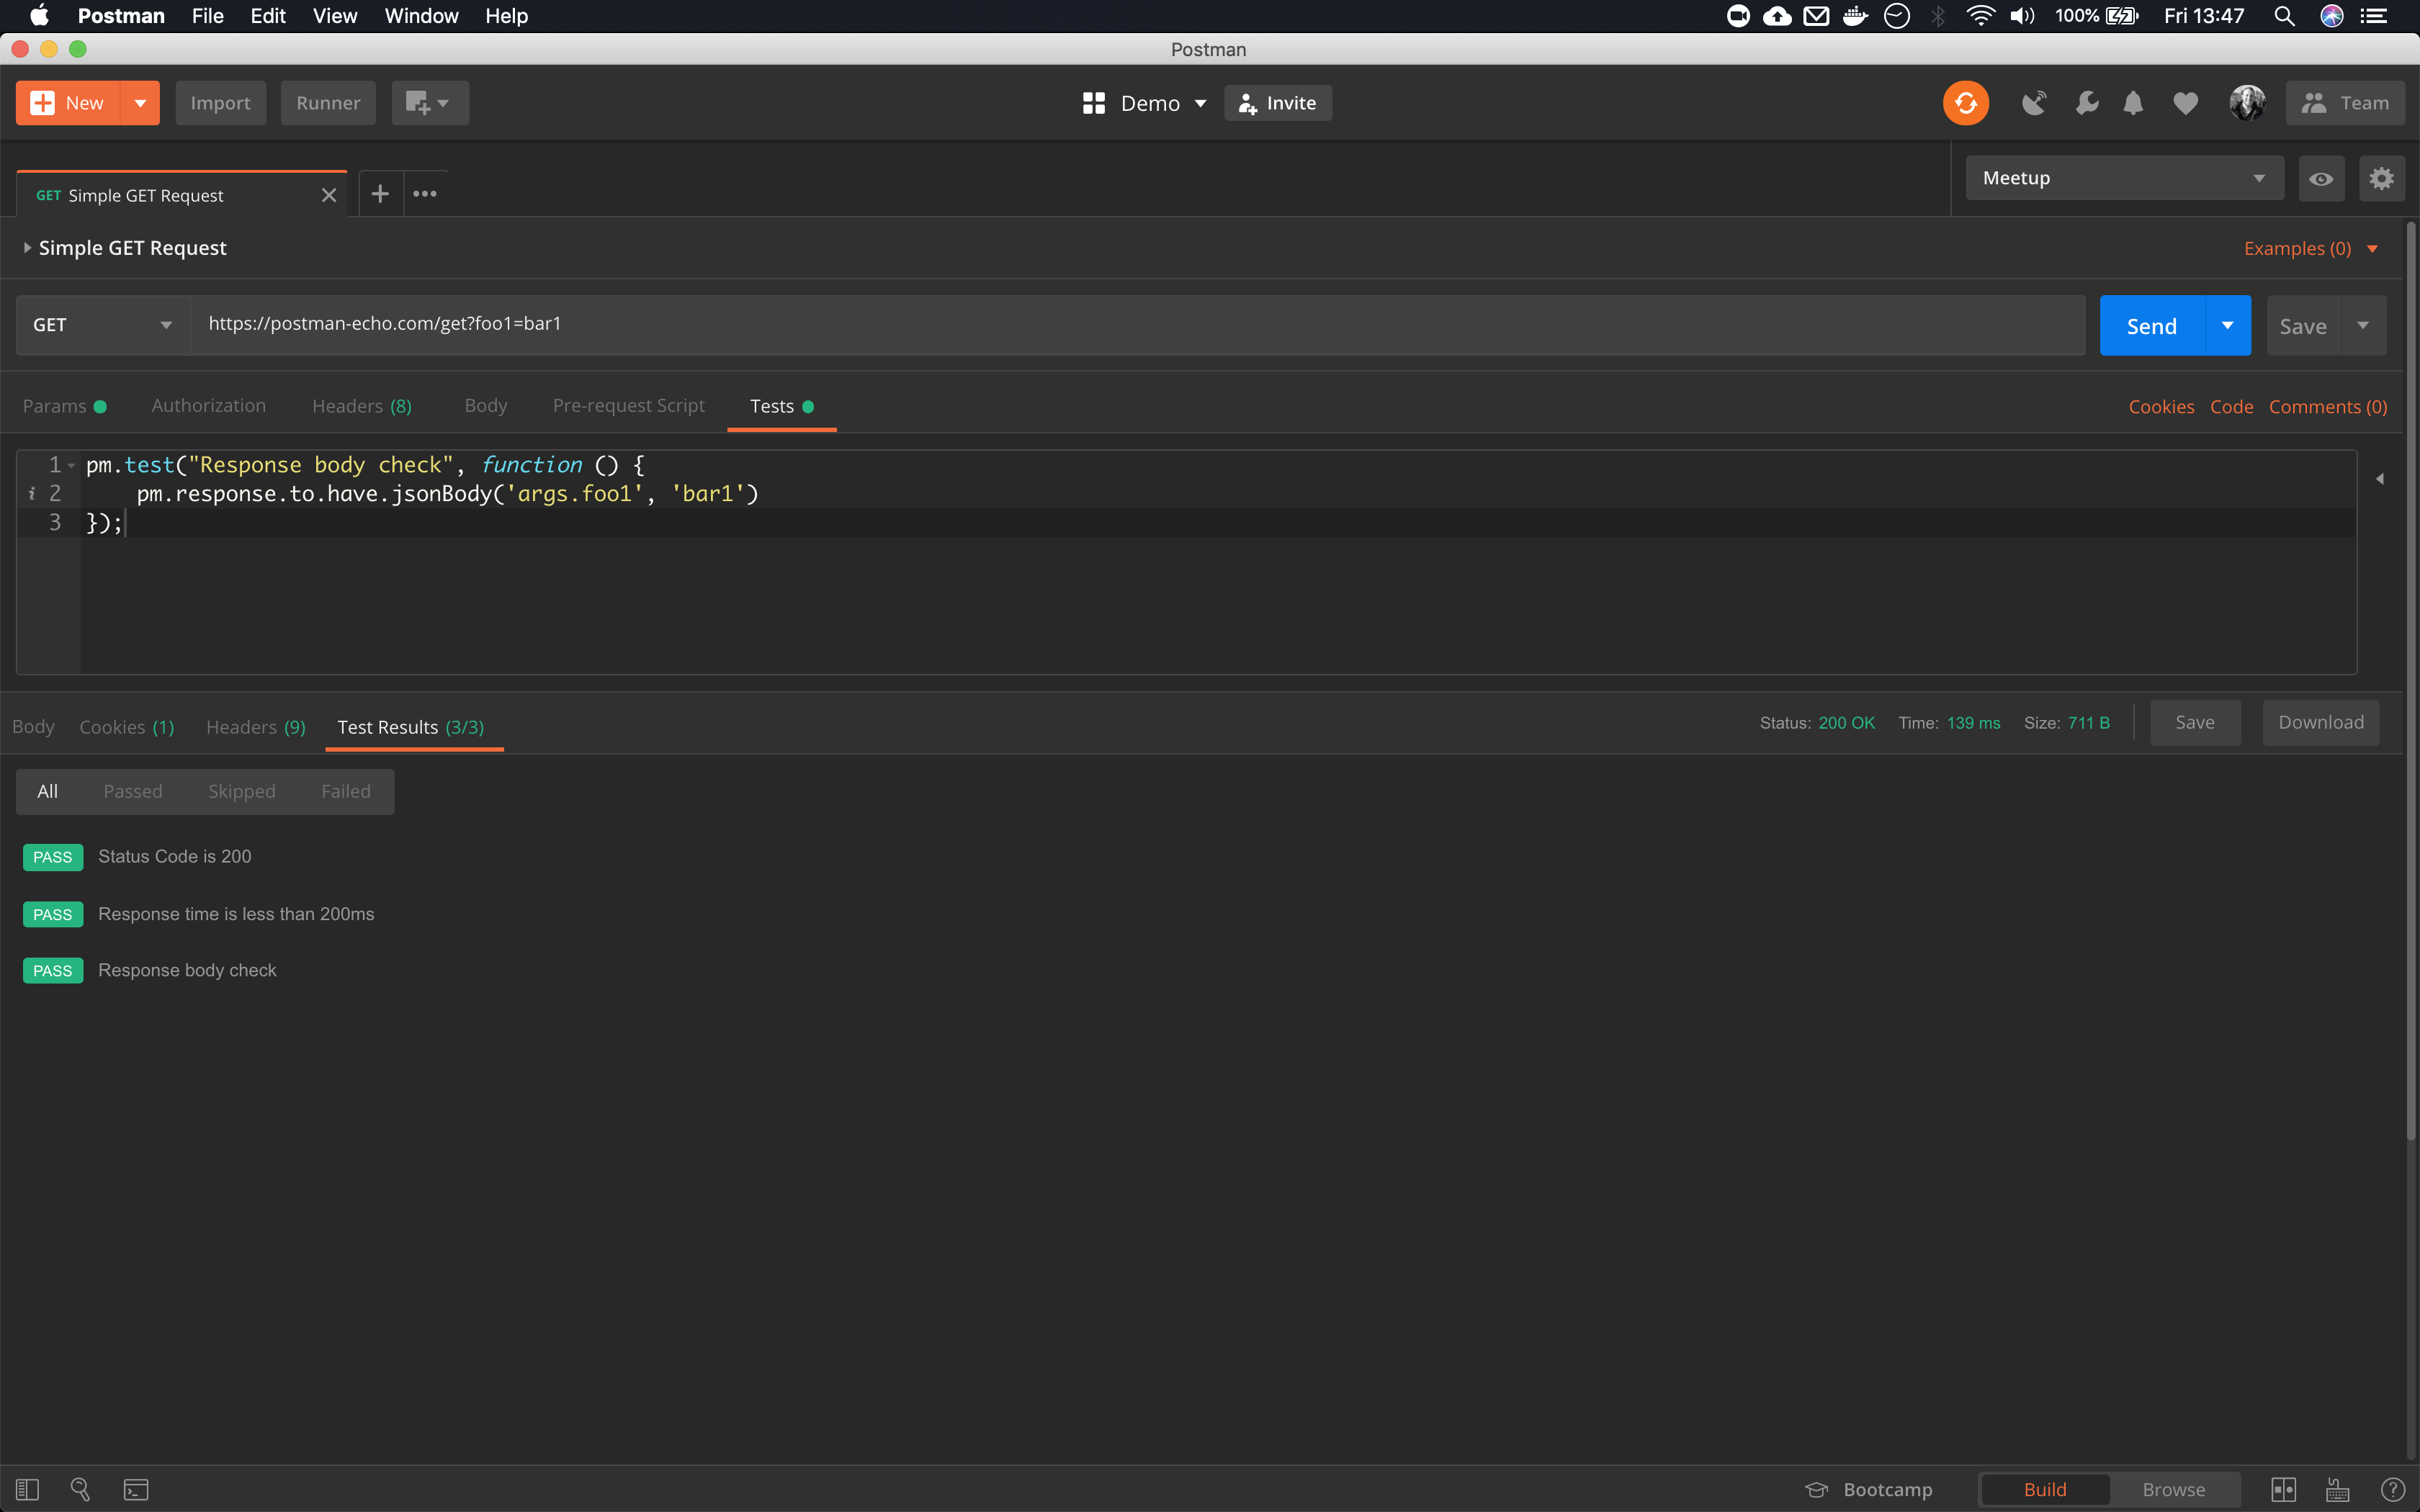Open search using the magnifier icon
Screen dimensions: 2420x1512
(81, 1489)
